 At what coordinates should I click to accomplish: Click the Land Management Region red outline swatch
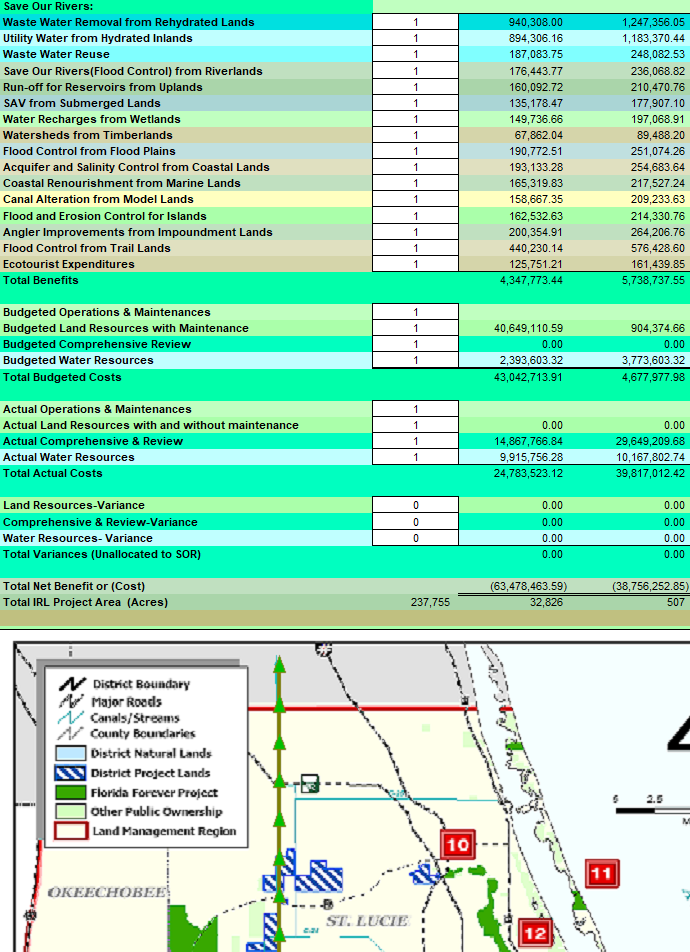click(70, 831)
